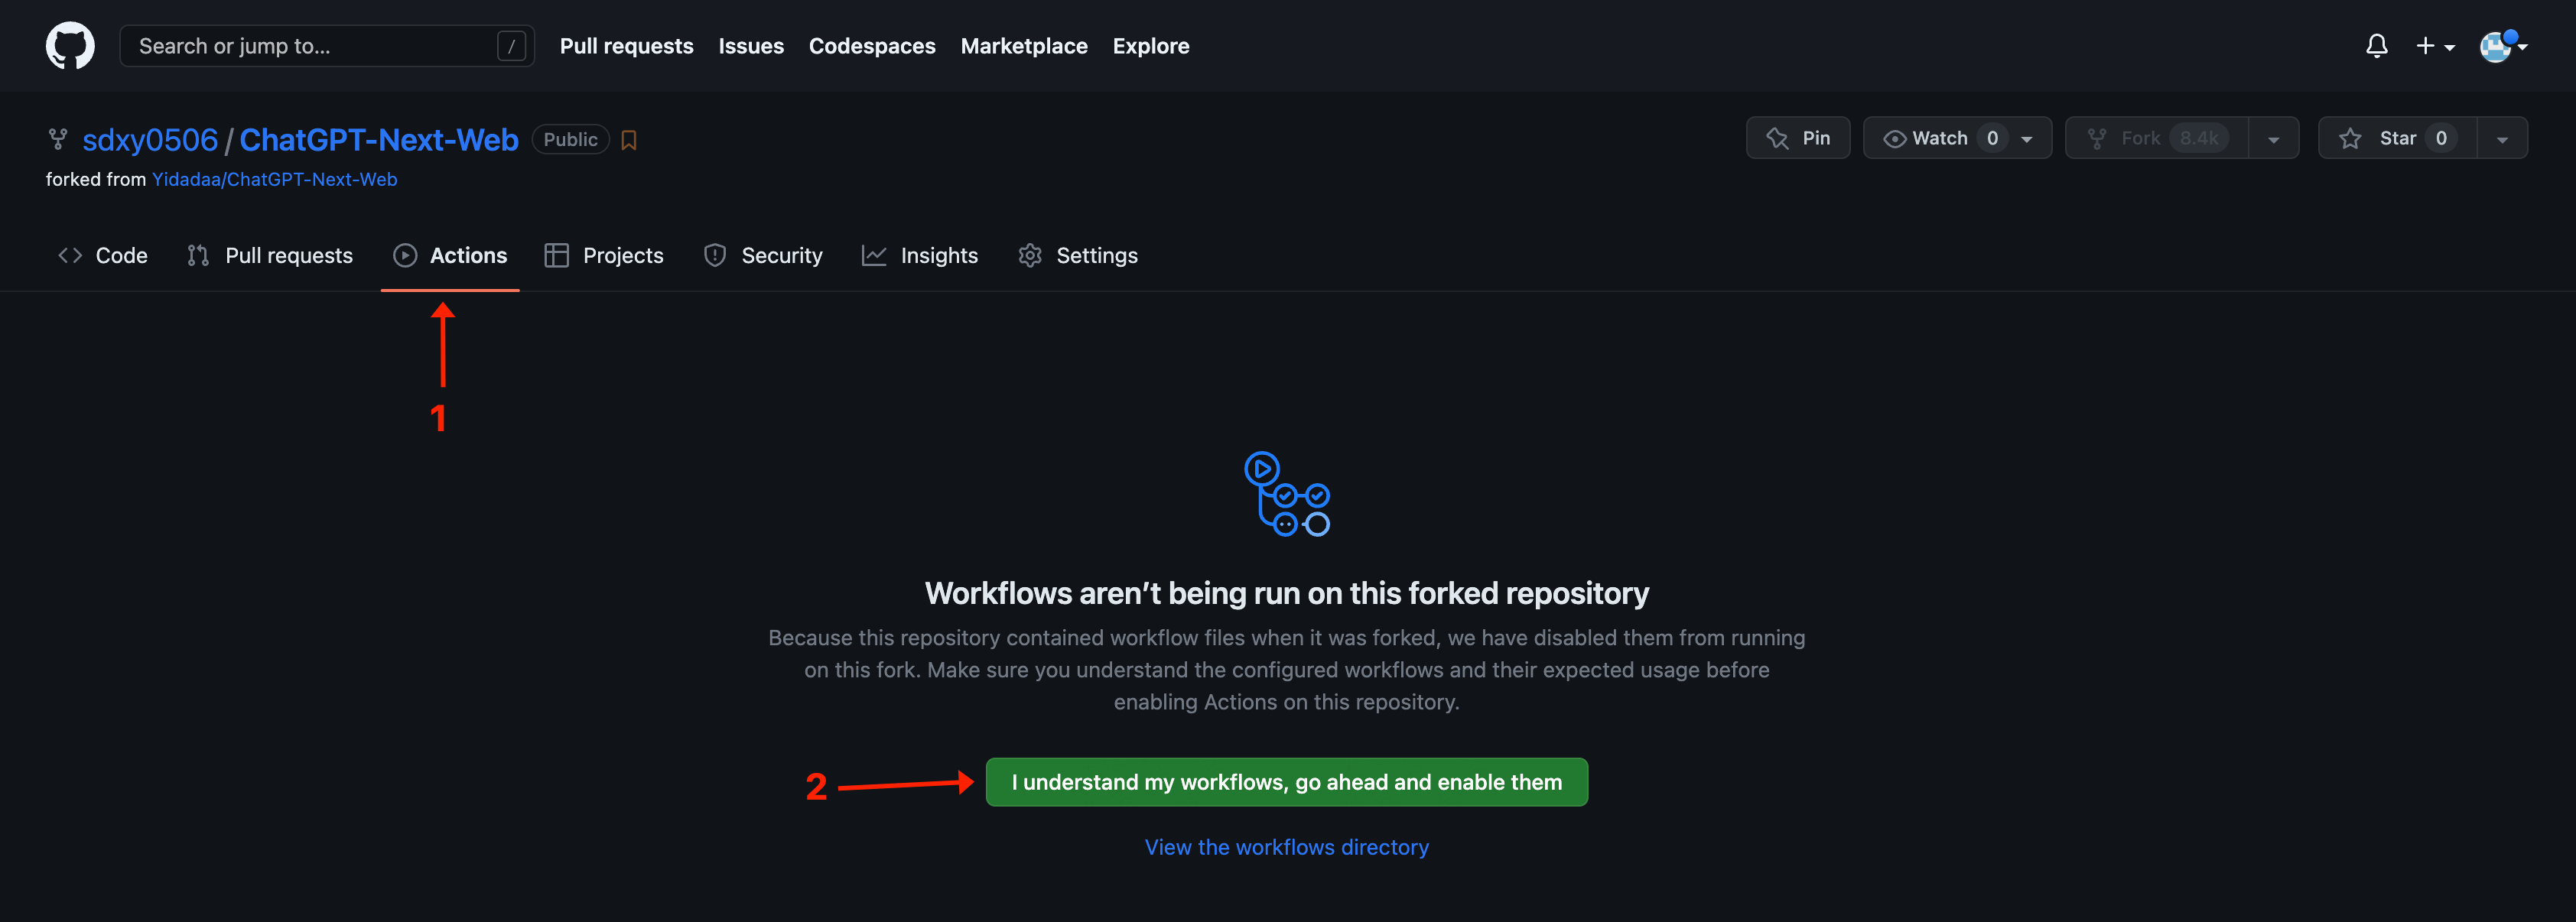Enable workflows with the green button
2576x922 pixels.
click(x=1287, y=783)
